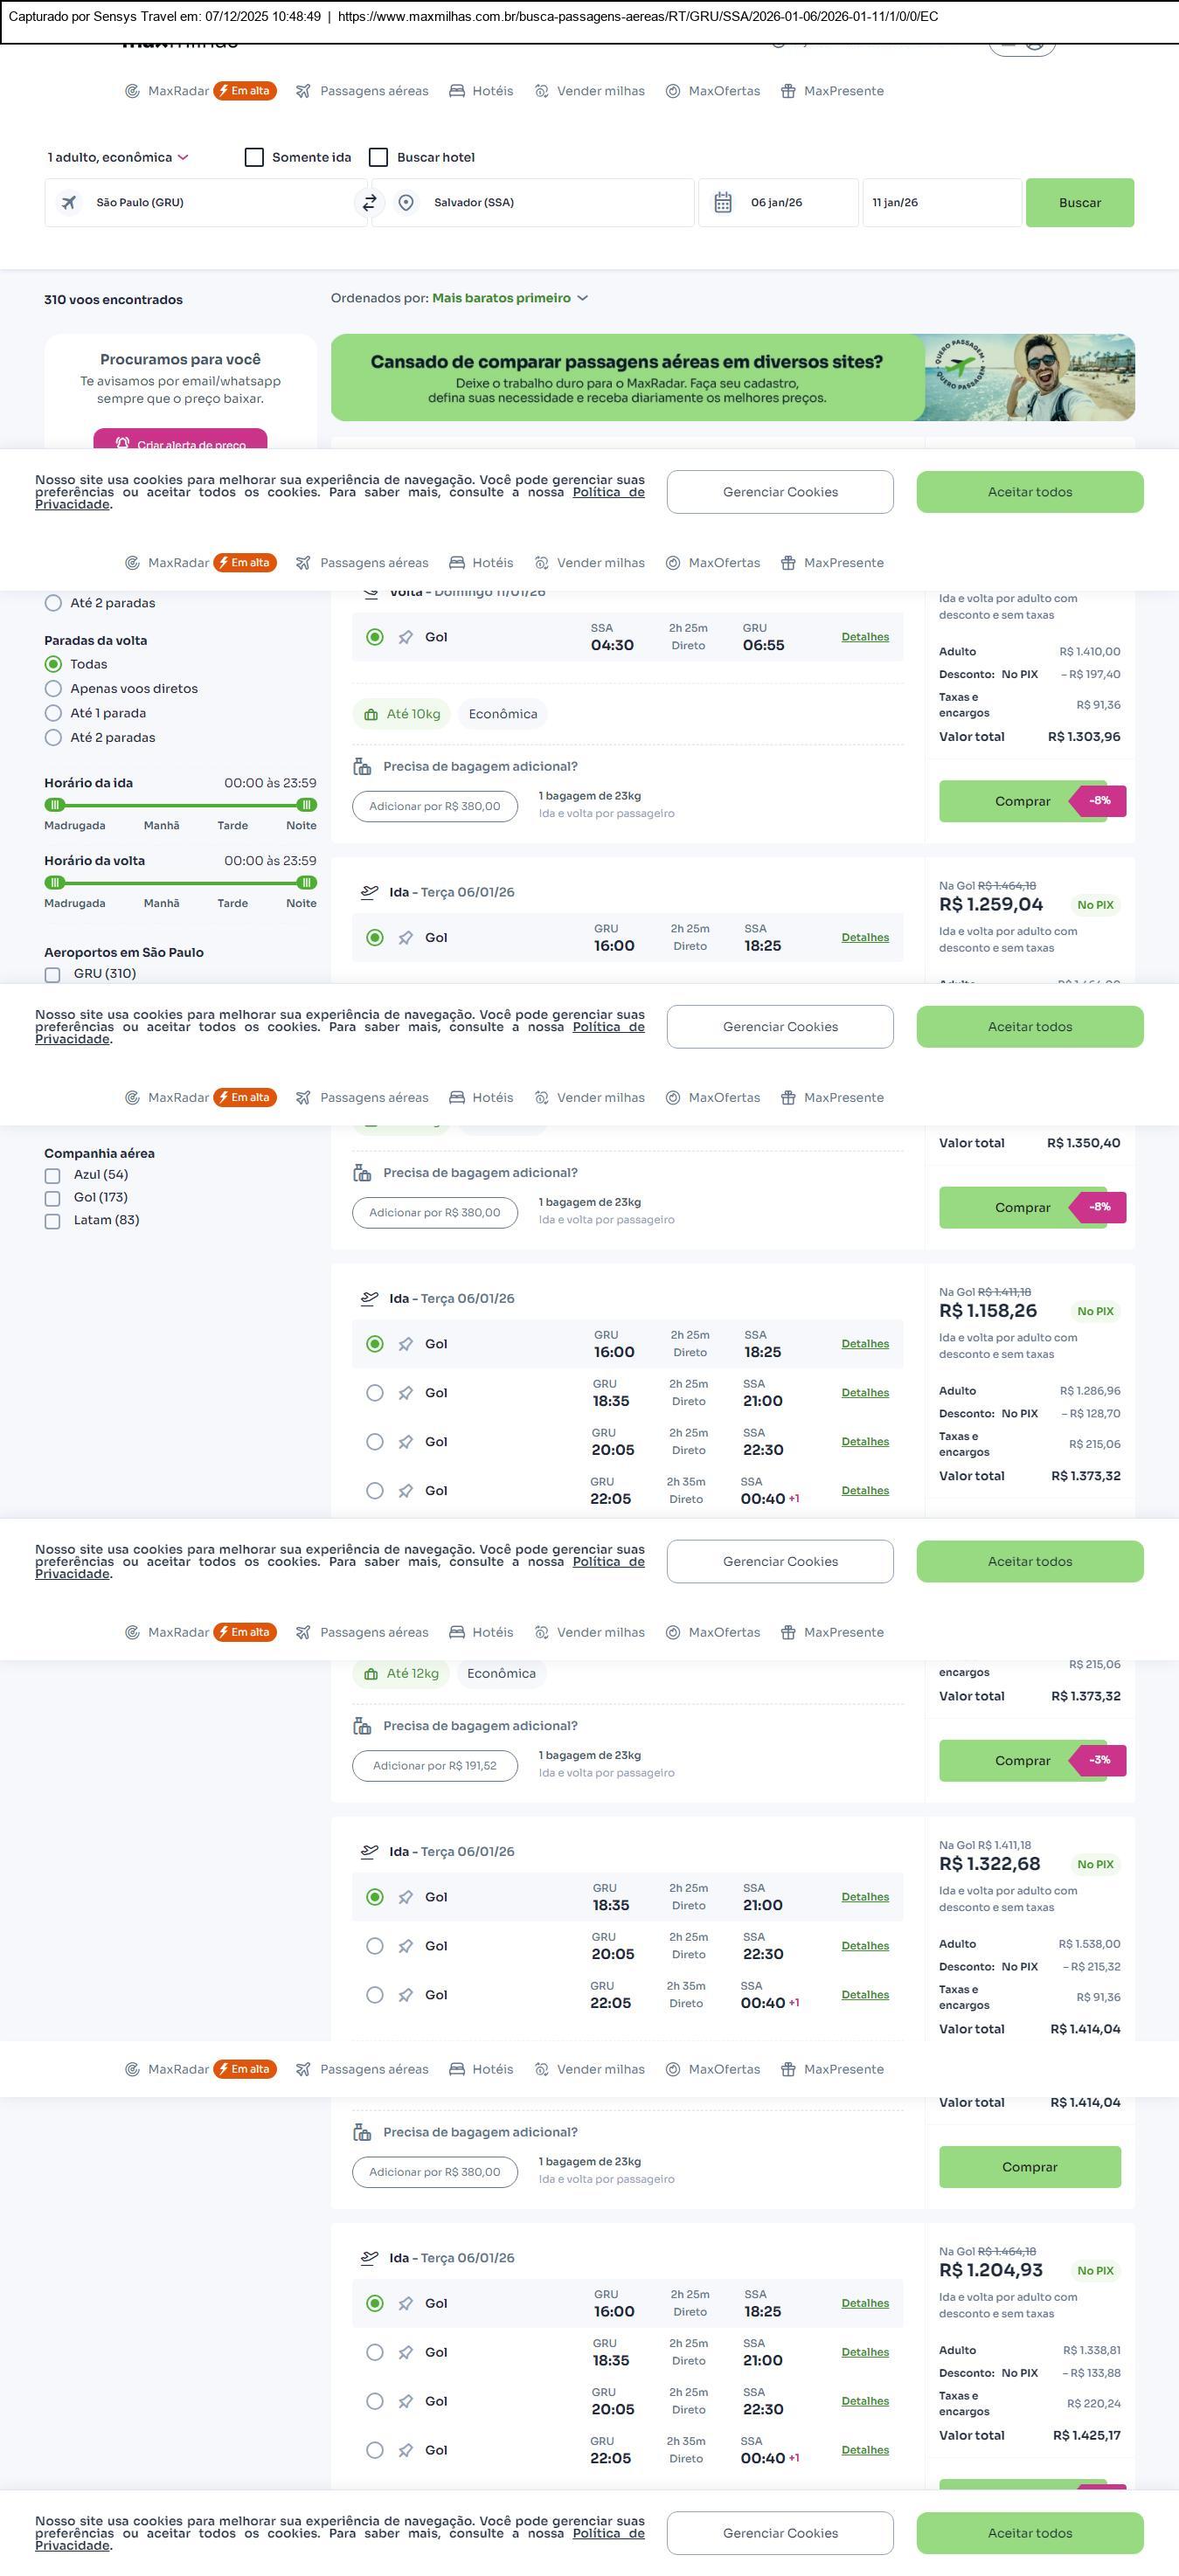Viewport: 1179px width, 2576px height.
Task: Click the luggage icon on the Até 10kg badge
Action: 371,715
